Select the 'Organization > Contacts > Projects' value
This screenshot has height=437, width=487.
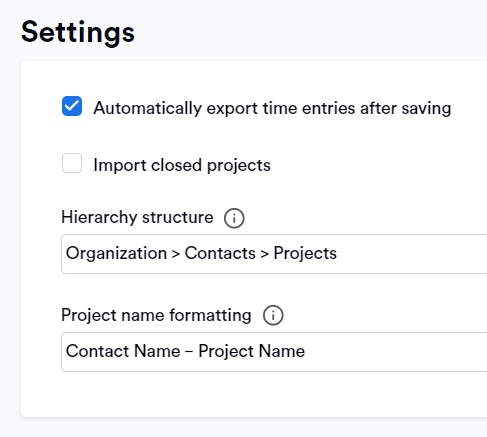pos(201,253)
